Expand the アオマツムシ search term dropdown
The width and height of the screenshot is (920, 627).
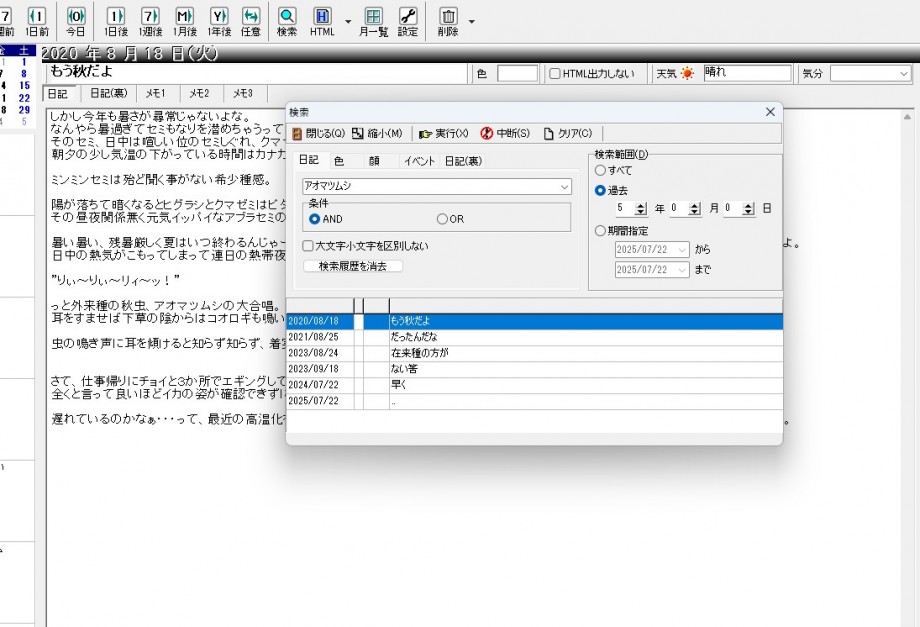click(x=564, y=187)
